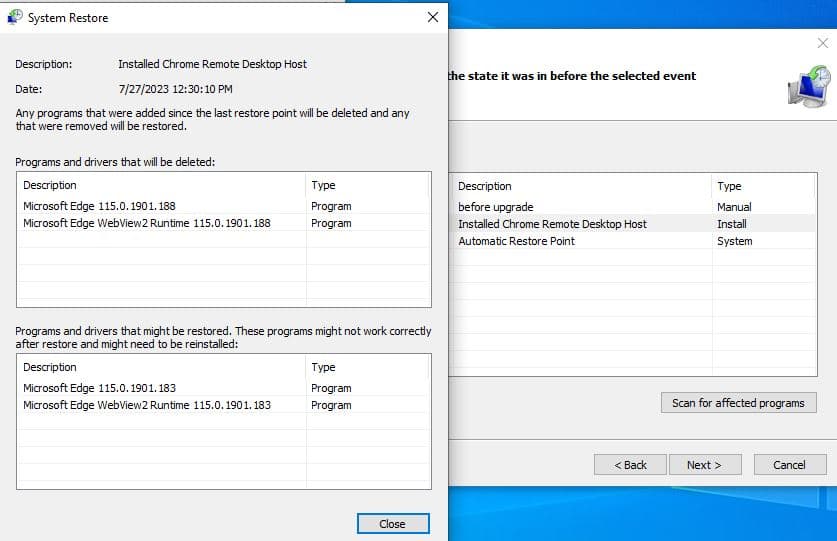Click the 'Install' type cell
The image size is (837, 541).
click(731, 224)
